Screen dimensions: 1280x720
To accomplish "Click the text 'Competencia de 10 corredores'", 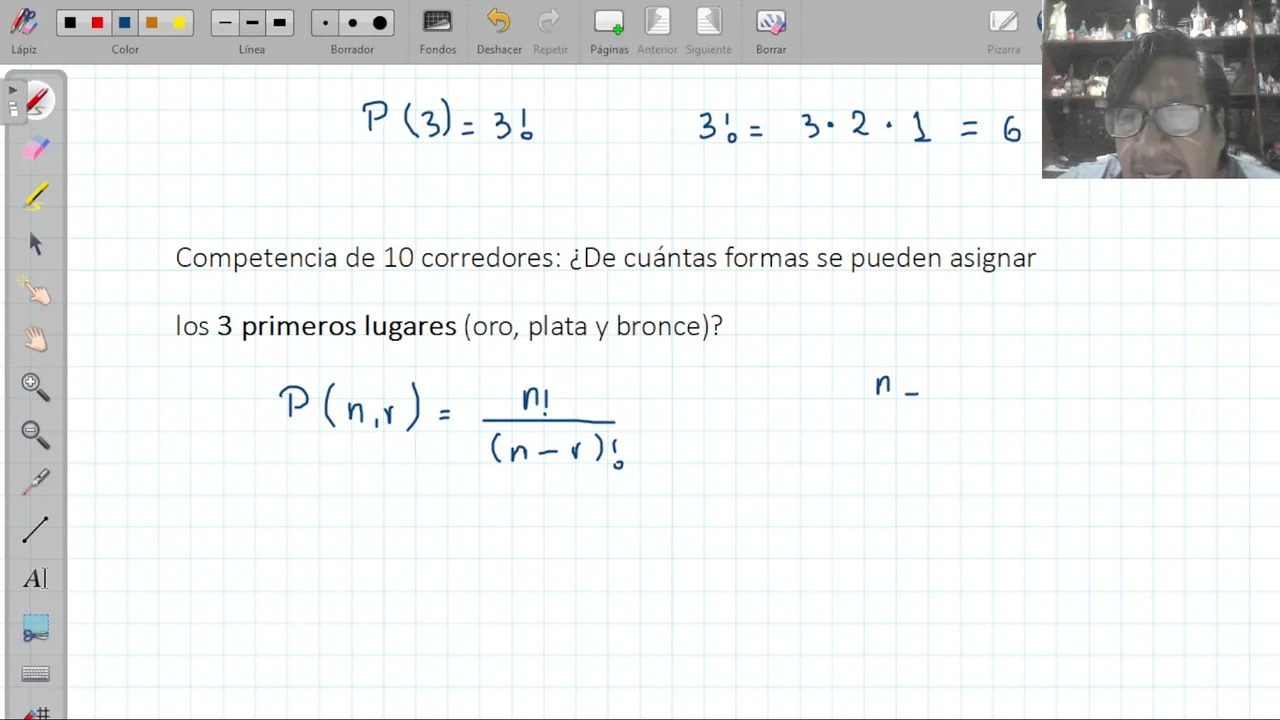I will (x=367, y=257).
